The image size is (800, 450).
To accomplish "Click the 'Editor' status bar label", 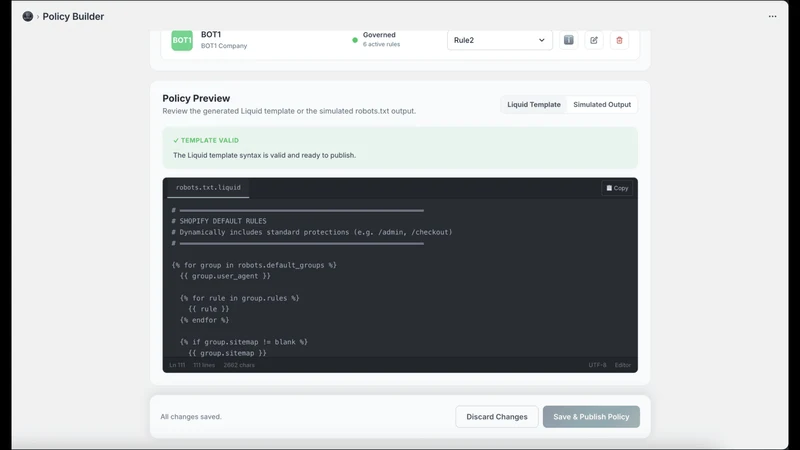I will pos(622,365).
